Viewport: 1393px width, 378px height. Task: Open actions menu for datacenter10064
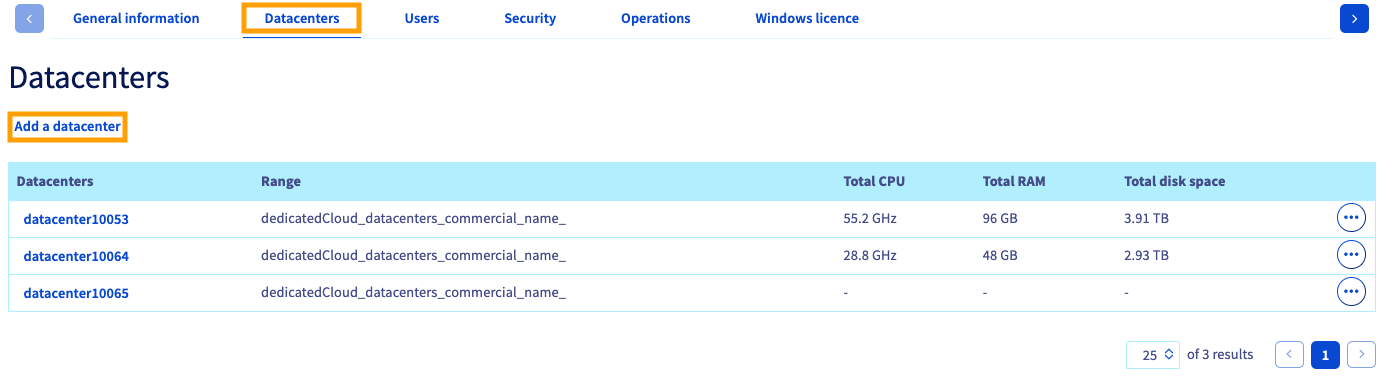click(1351, 255)
